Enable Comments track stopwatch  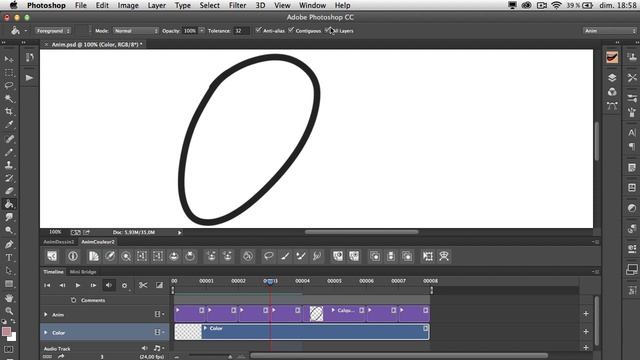(x=73, y=300)
